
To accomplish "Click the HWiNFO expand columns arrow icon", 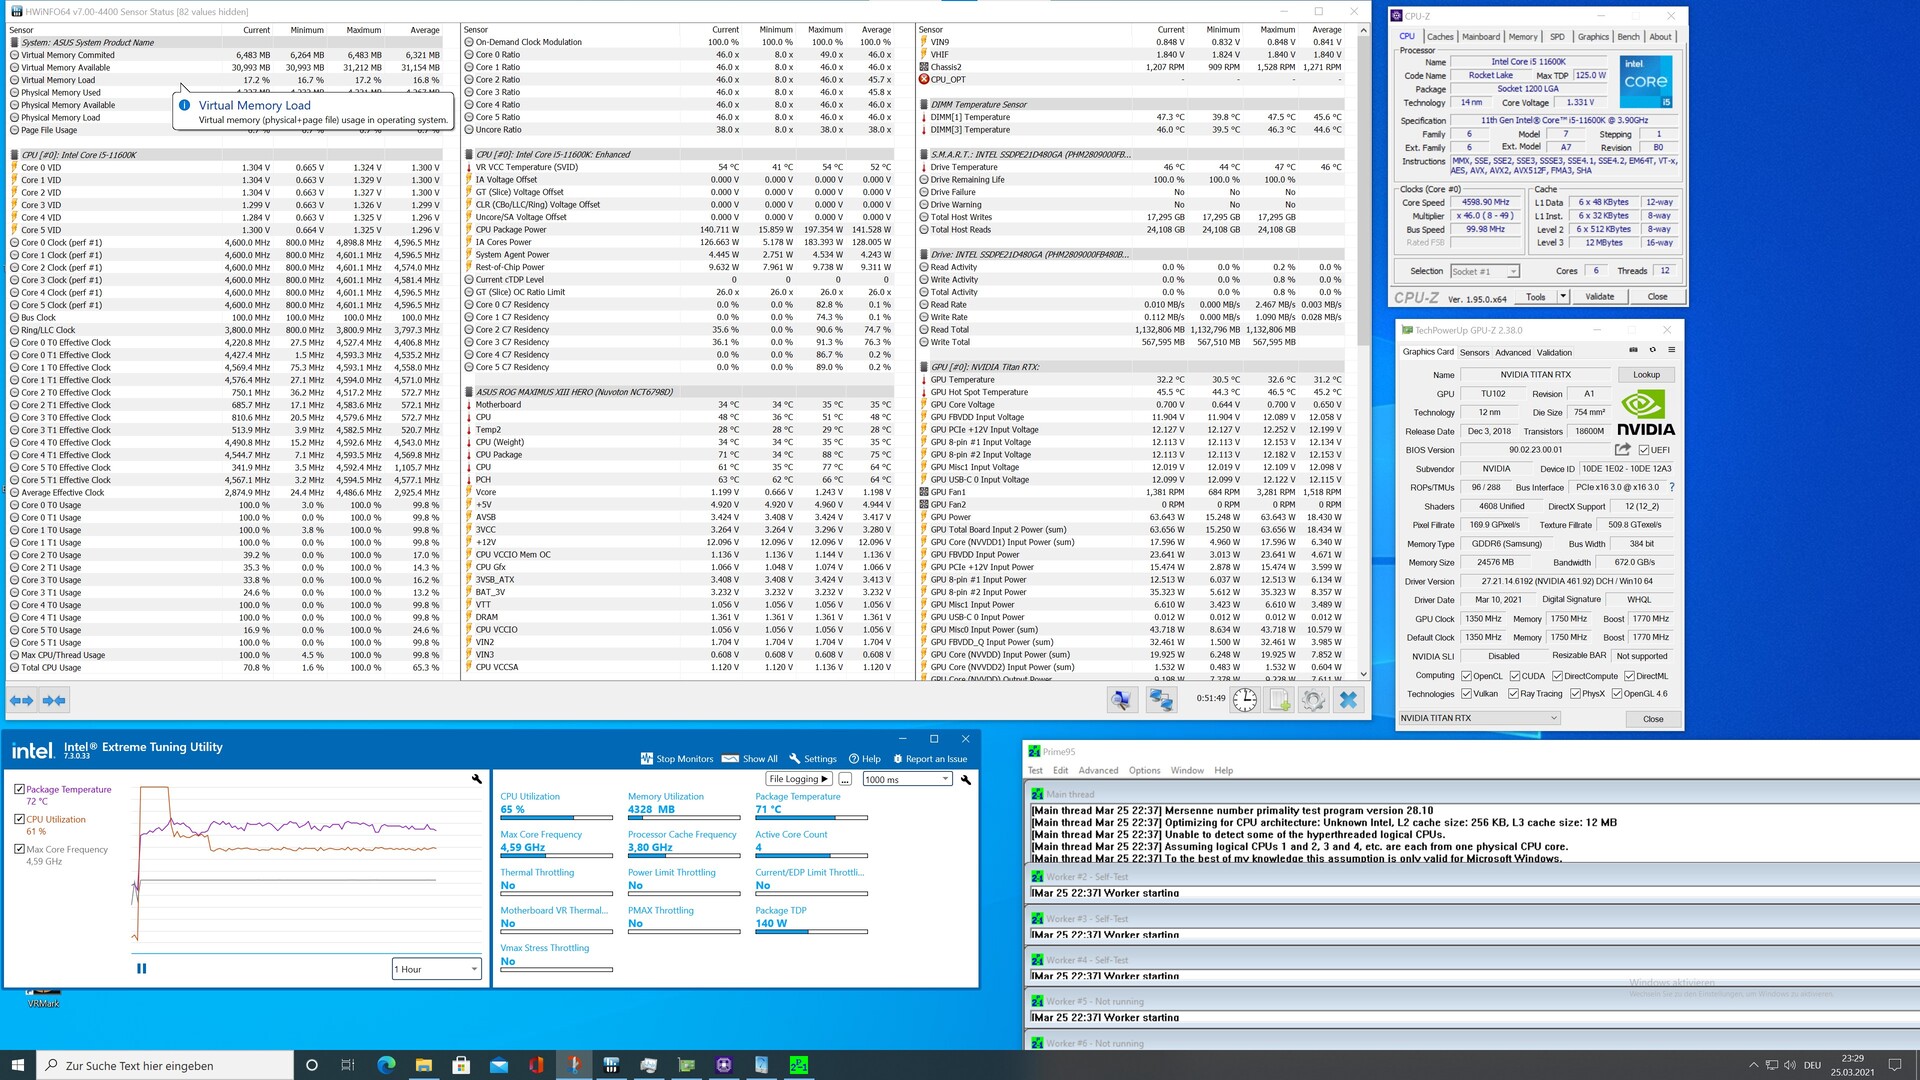I will pos(21,701).
